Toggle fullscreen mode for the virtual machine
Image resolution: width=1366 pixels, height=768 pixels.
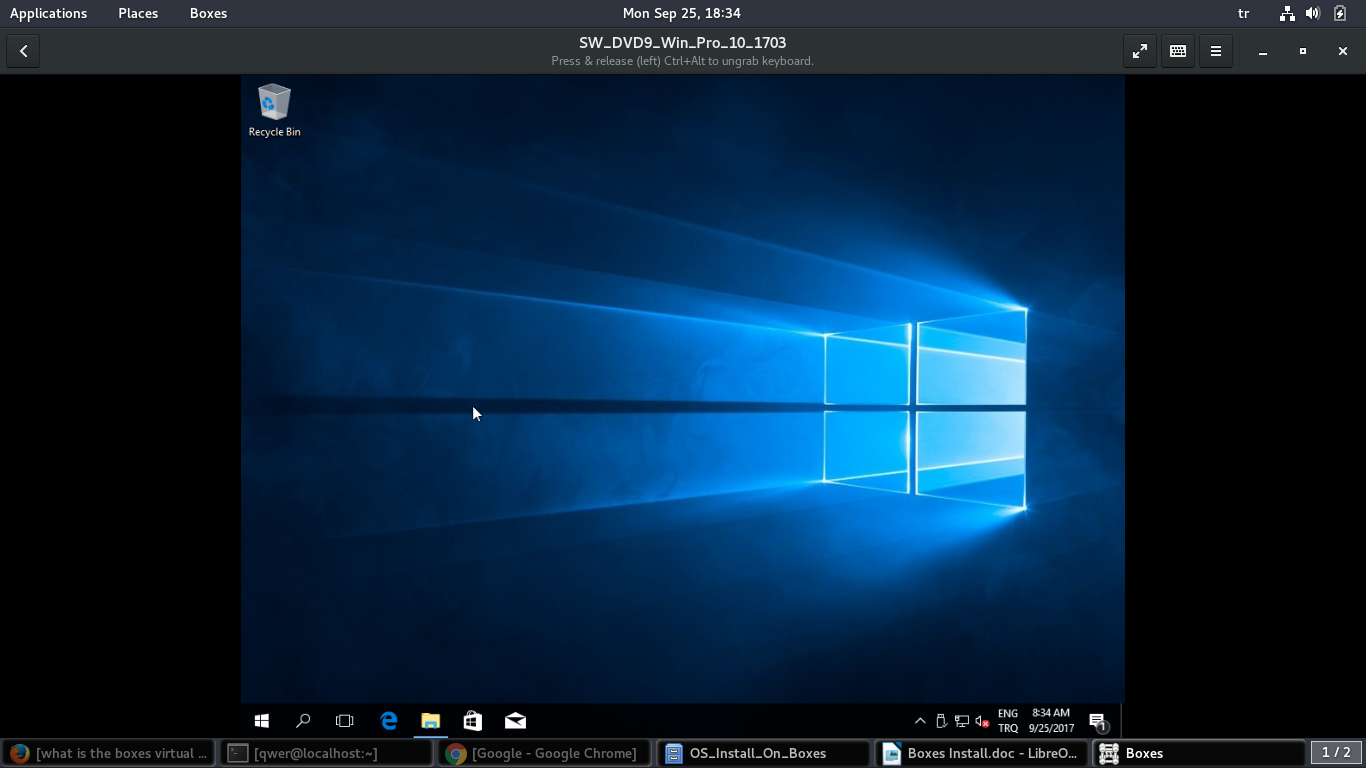(x=1139, y=51)
